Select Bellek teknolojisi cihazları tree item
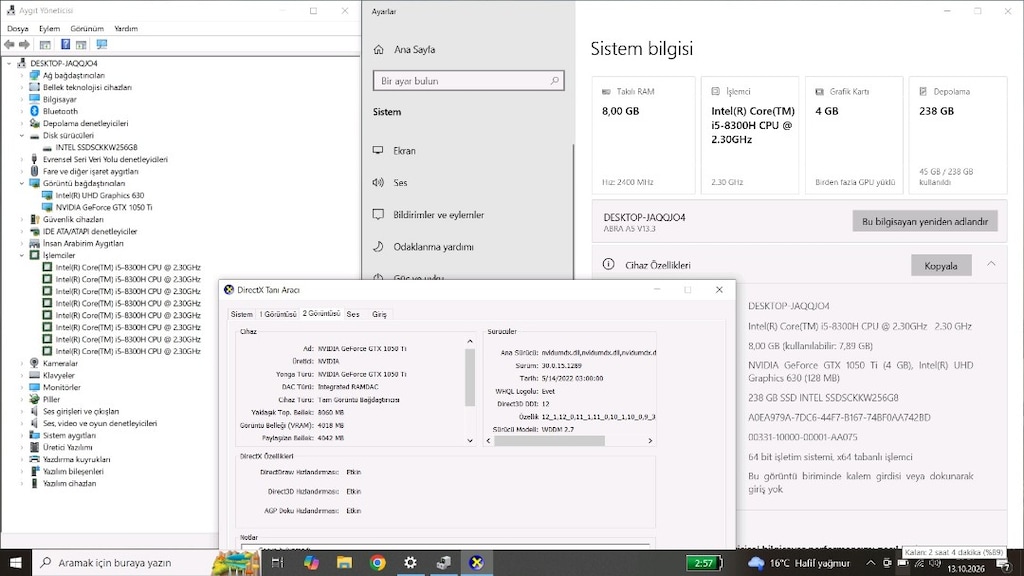Screen dimensions: 1024x576 87,87
